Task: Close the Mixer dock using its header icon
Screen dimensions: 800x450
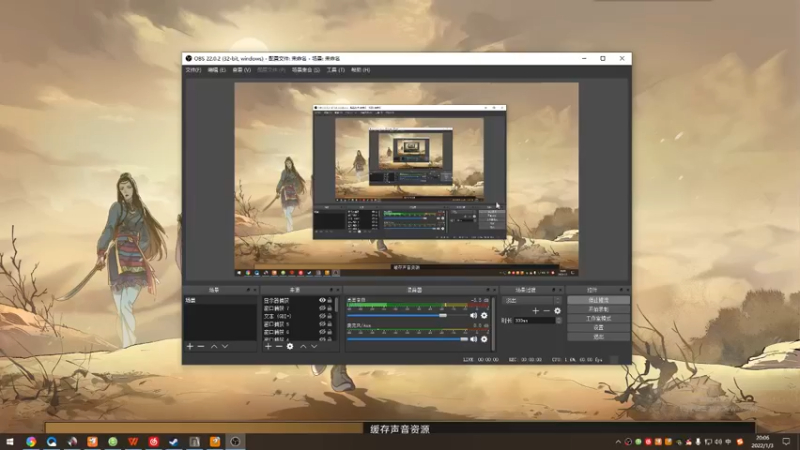Action: tap(494, 290)
